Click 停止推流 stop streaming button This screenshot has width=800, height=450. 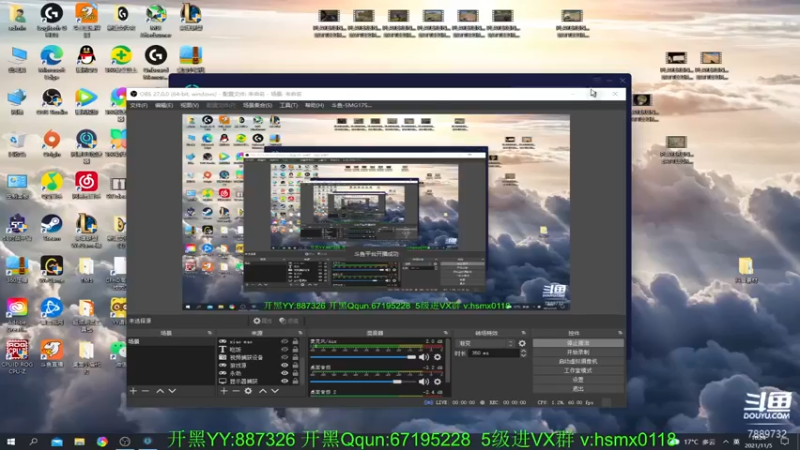pyautogui.click(x=578, y=343)
